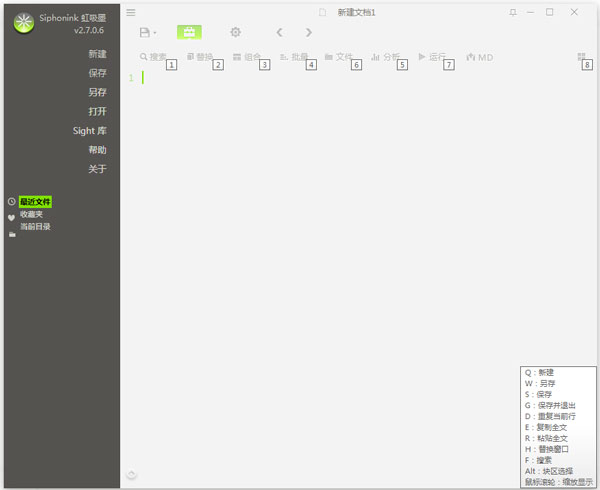Click the 新建文档1 document title
This screenshot has width=600, height=490.
tap(356, 13)
